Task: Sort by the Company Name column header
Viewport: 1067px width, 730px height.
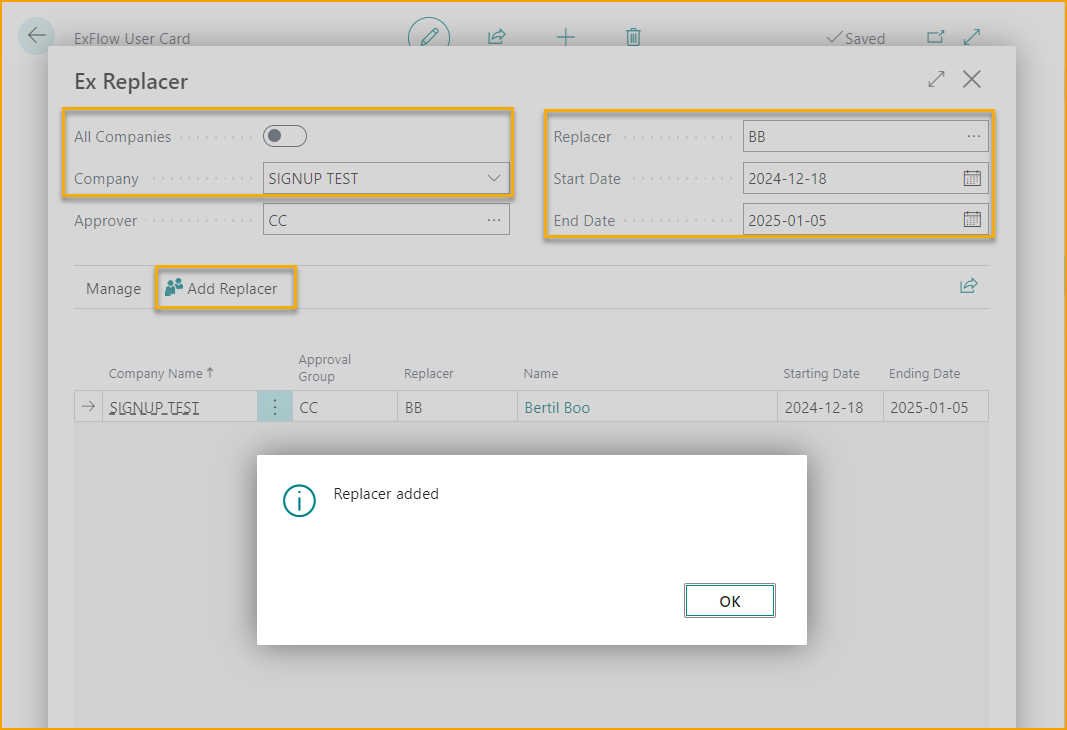Action: point(160,373)
